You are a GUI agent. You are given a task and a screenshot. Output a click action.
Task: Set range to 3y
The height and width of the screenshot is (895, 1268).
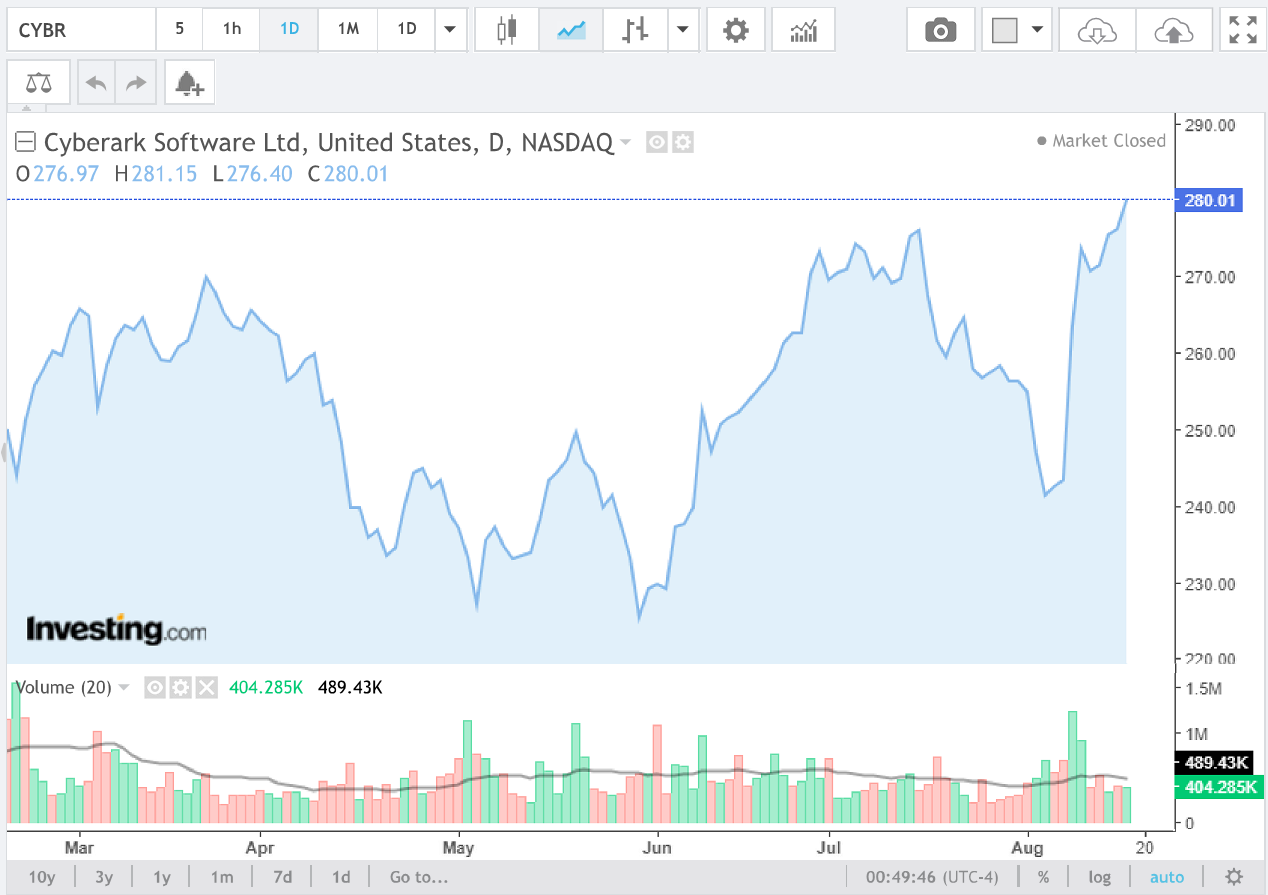click(104, 877)
